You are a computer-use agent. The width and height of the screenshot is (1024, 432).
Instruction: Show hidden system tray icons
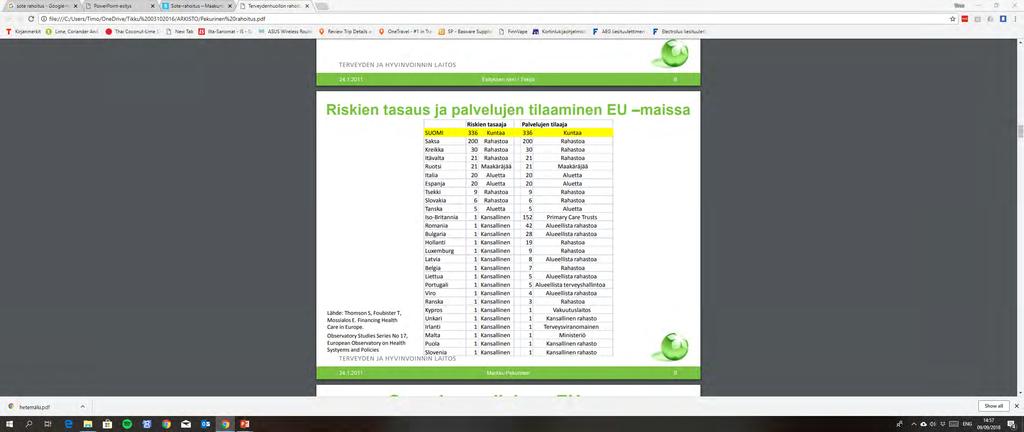(x=913, y=424)
